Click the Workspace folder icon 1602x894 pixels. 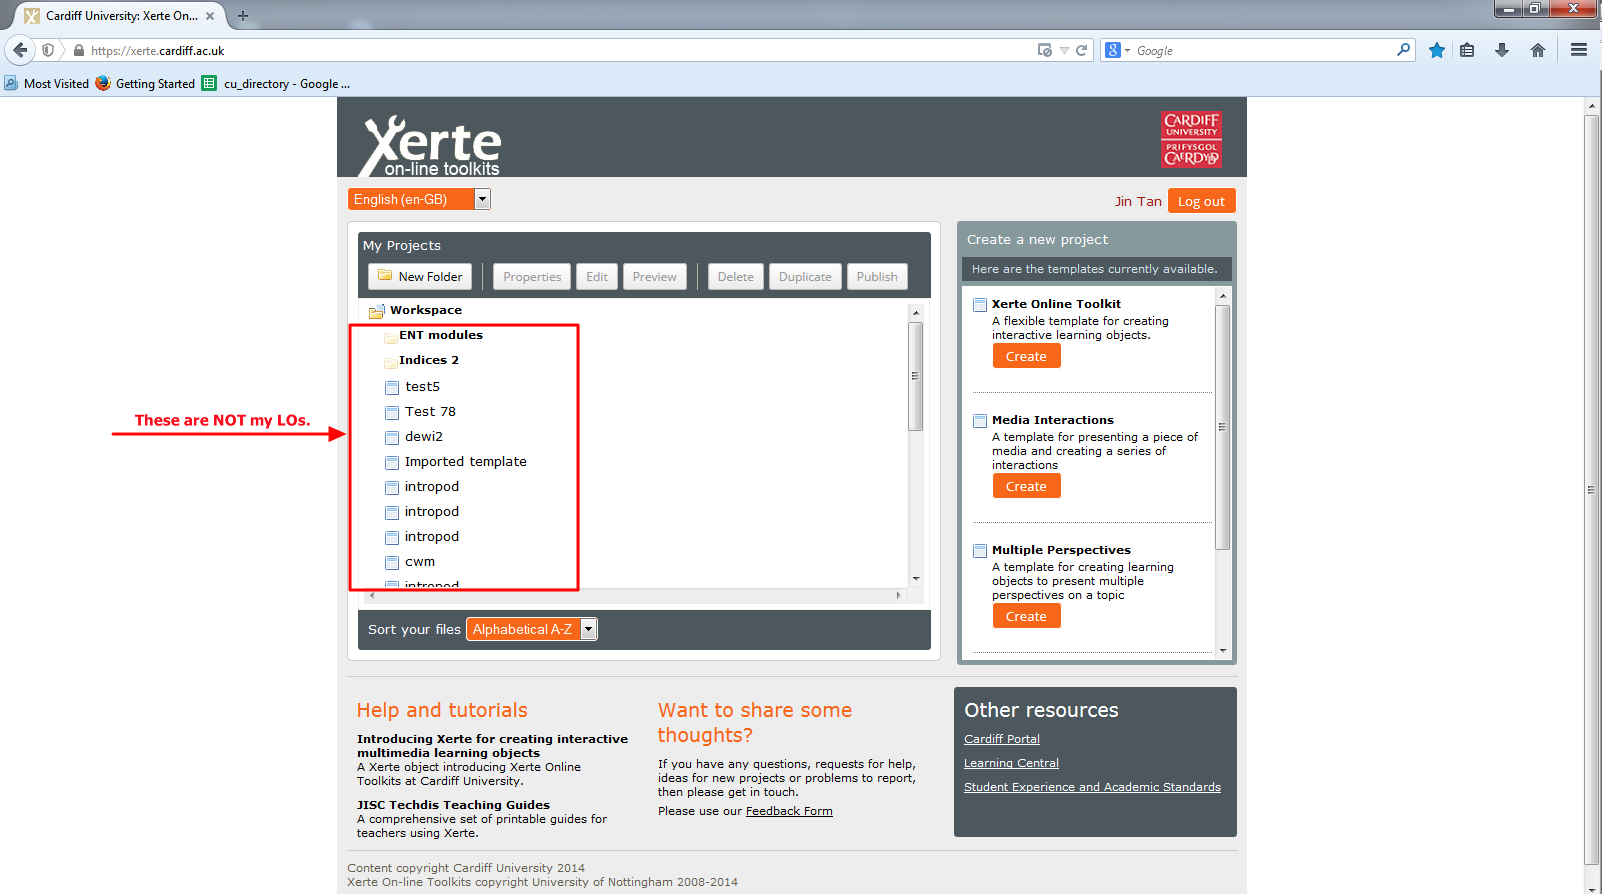(x=377, y=311)
